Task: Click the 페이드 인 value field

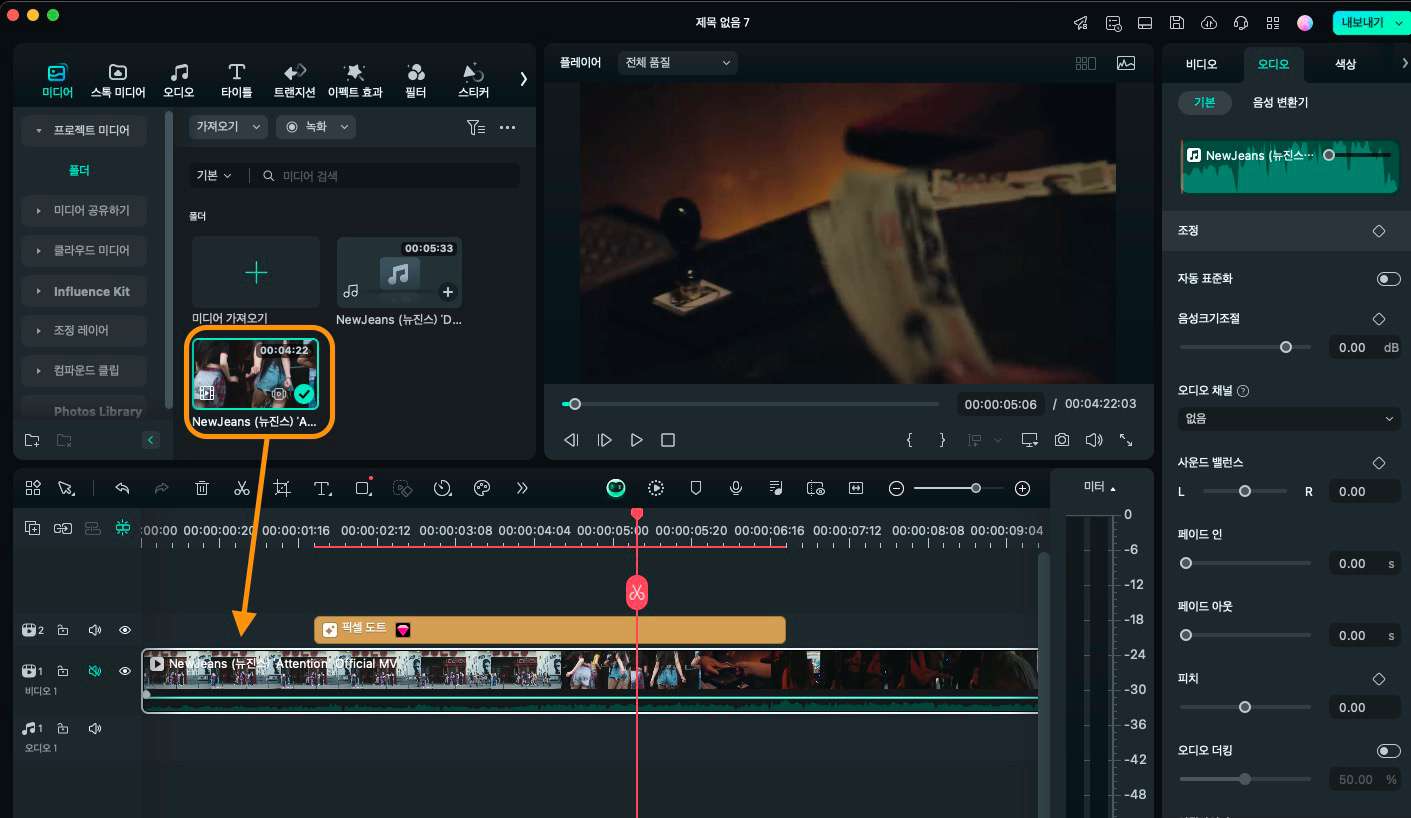Action: tap(1364, 564)
